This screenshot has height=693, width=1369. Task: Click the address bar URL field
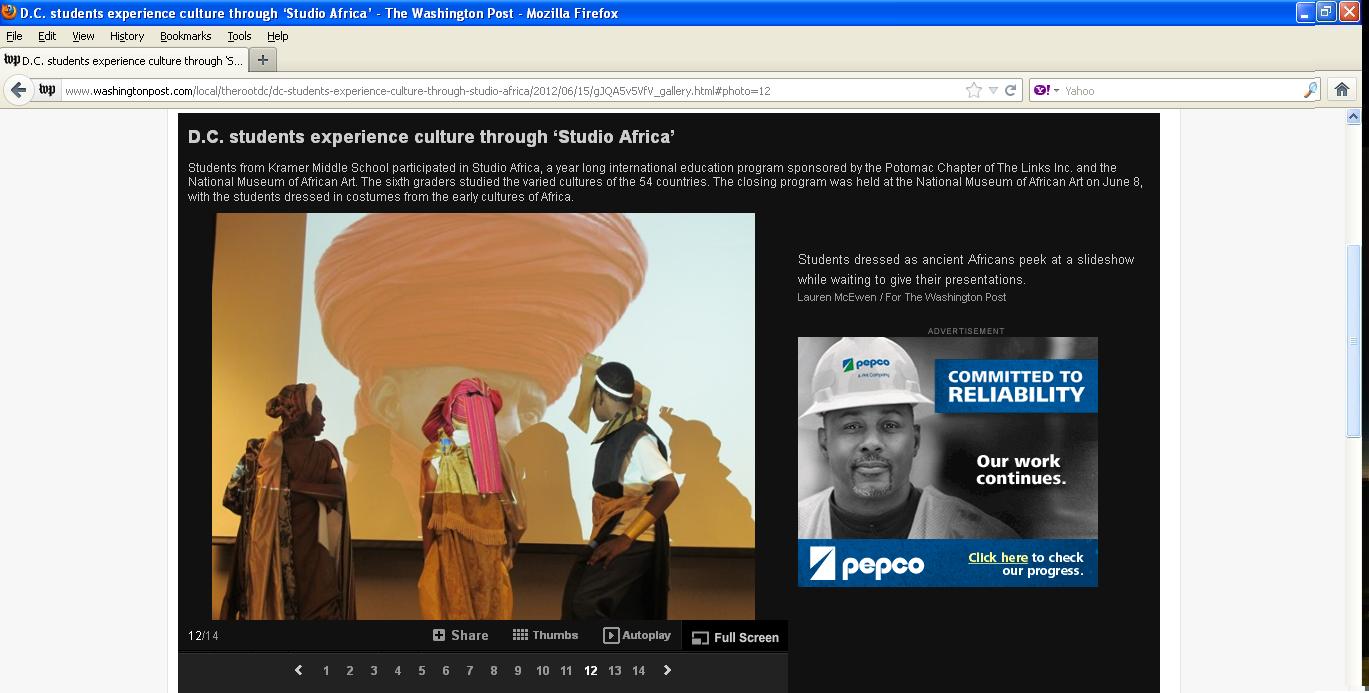pos(500,90)
